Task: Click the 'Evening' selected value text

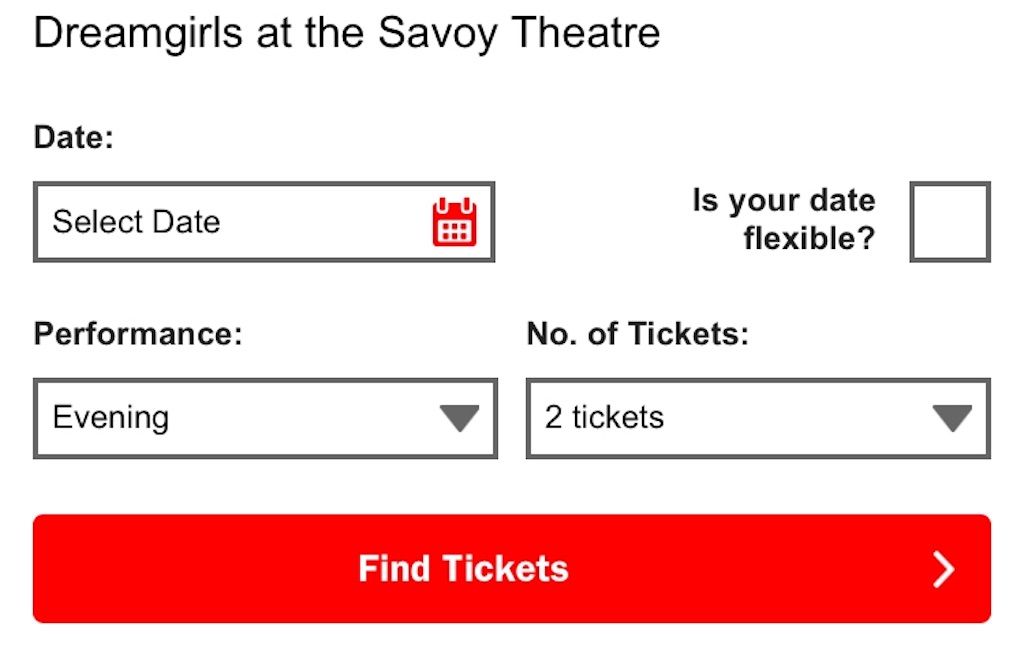Action: point(111,418)
